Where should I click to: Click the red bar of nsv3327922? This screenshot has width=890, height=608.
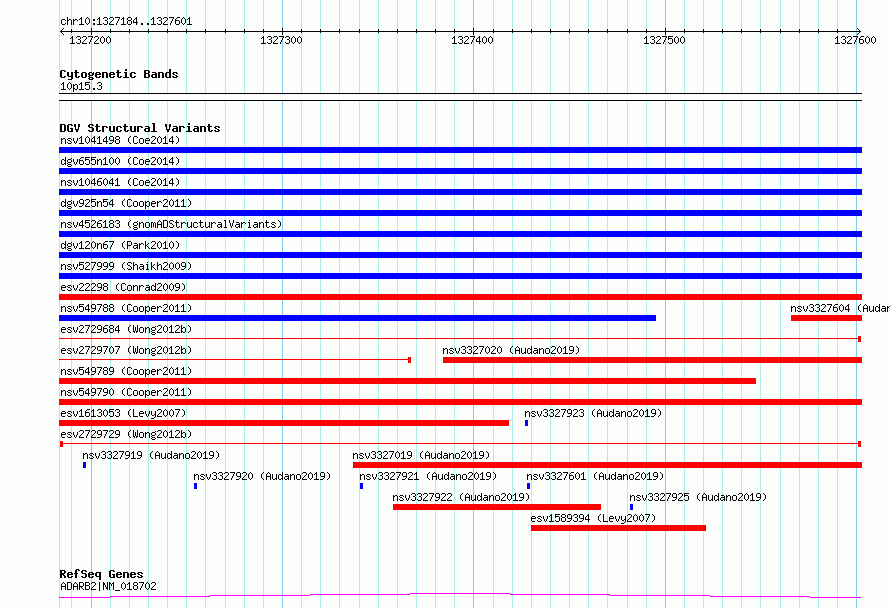coord(497,507)
